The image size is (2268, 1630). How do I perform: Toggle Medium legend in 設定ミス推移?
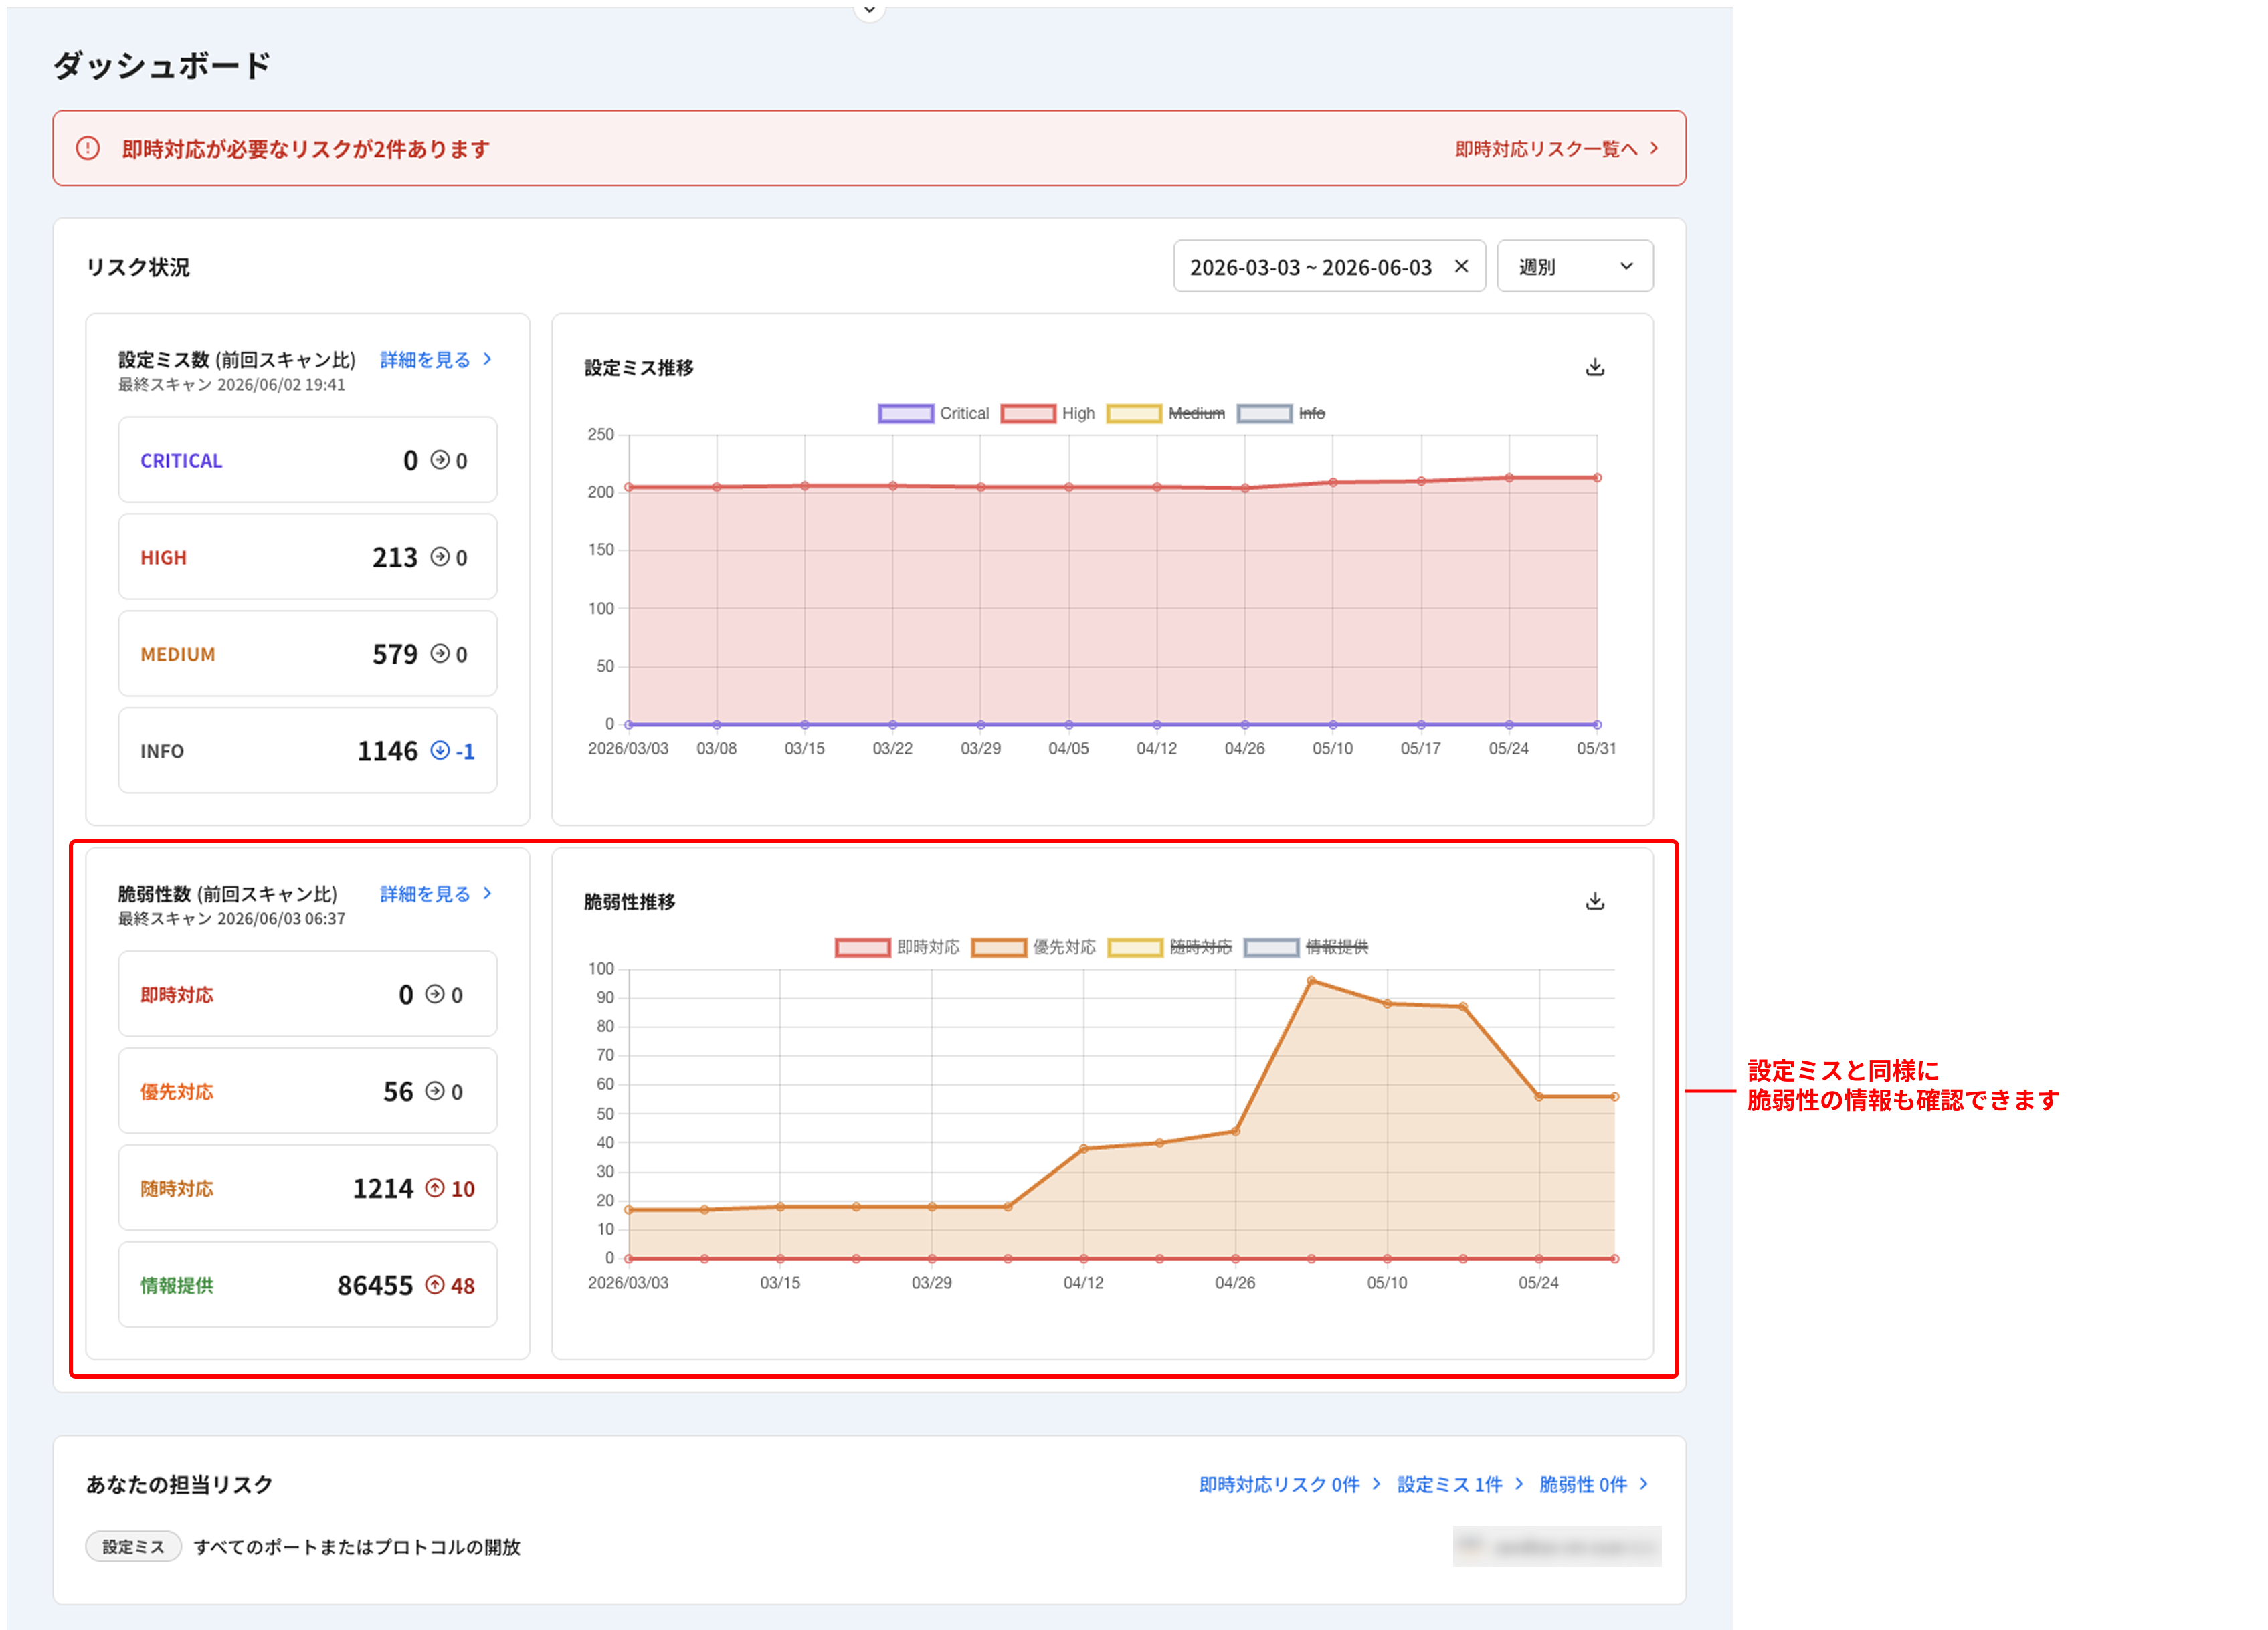[x=1166, y=413]
